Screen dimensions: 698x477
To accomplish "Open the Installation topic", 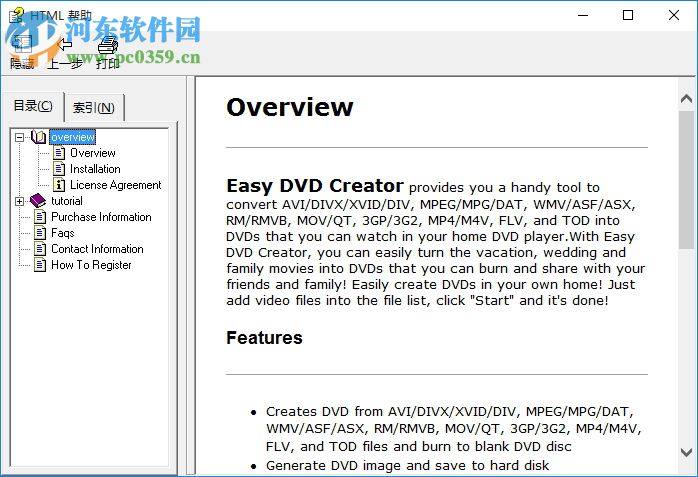I will [x=95, y=169].
